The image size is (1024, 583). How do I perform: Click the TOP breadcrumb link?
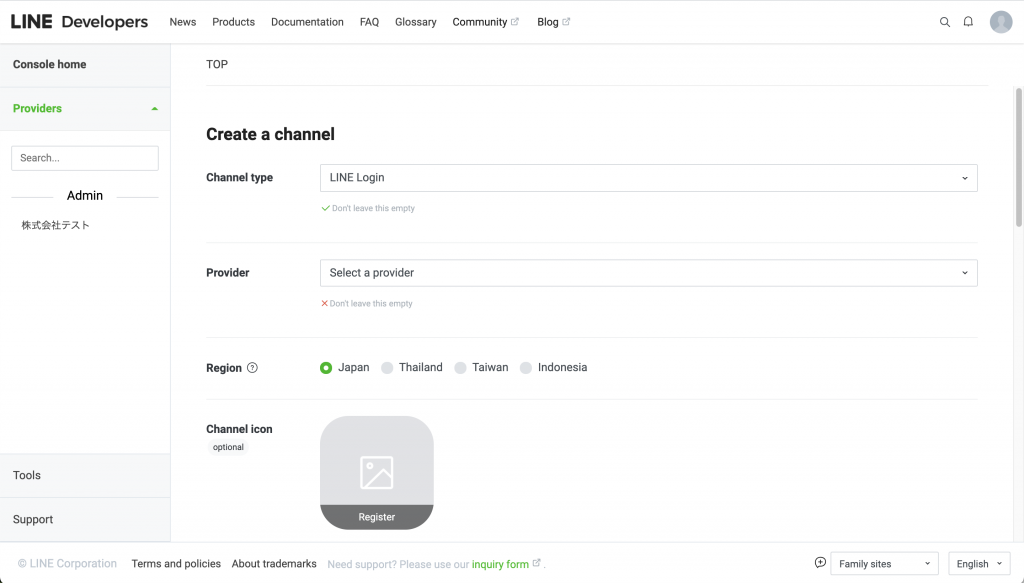click(217, 65)
